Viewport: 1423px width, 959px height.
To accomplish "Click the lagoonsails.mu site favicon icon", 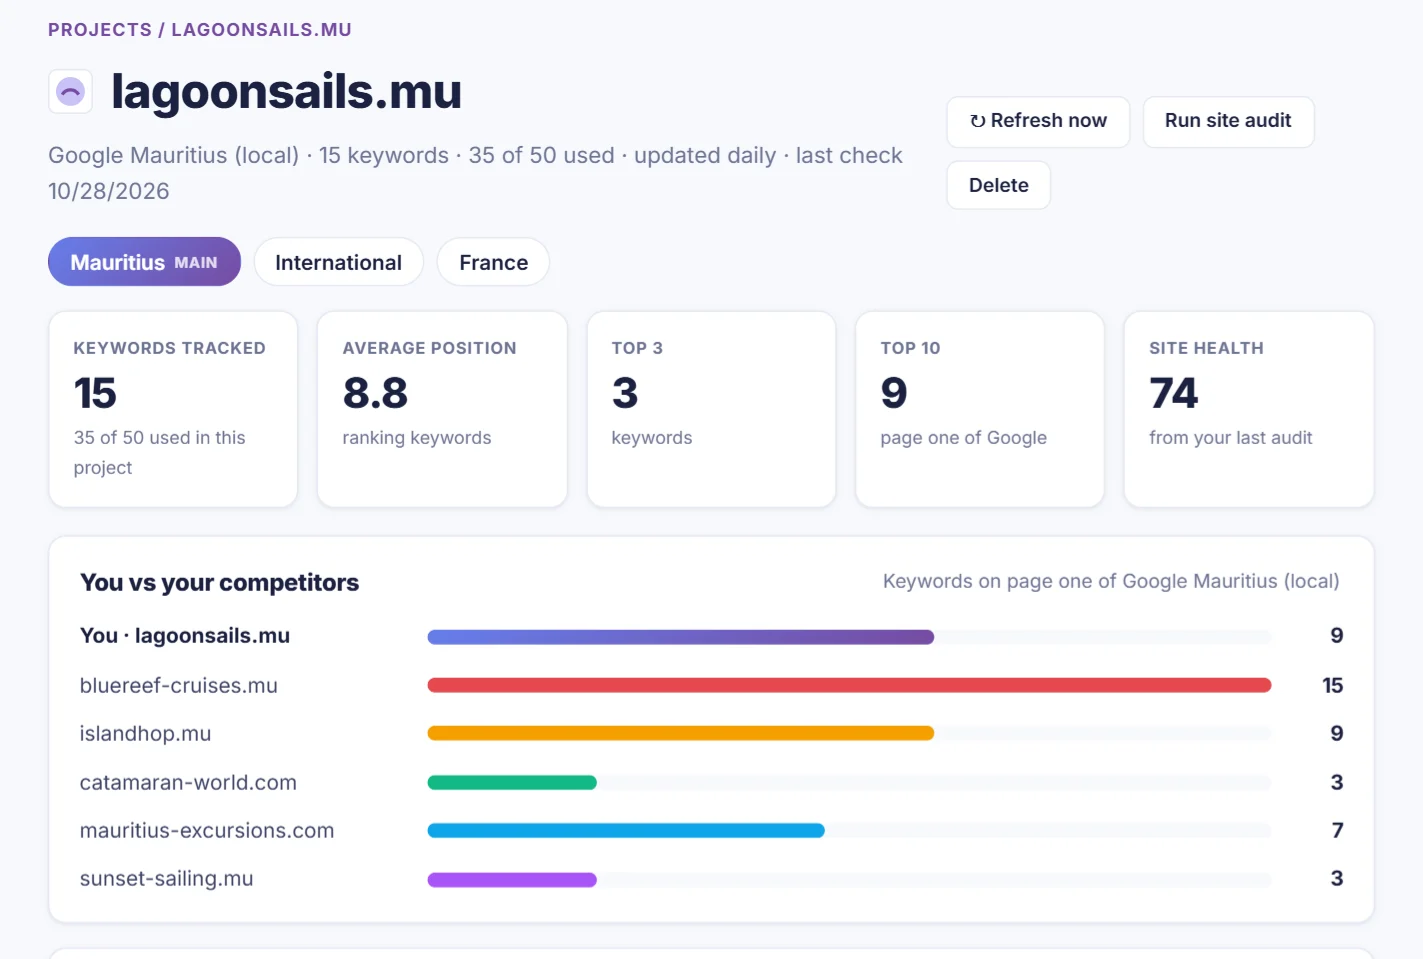I will [x=70, y=92].
